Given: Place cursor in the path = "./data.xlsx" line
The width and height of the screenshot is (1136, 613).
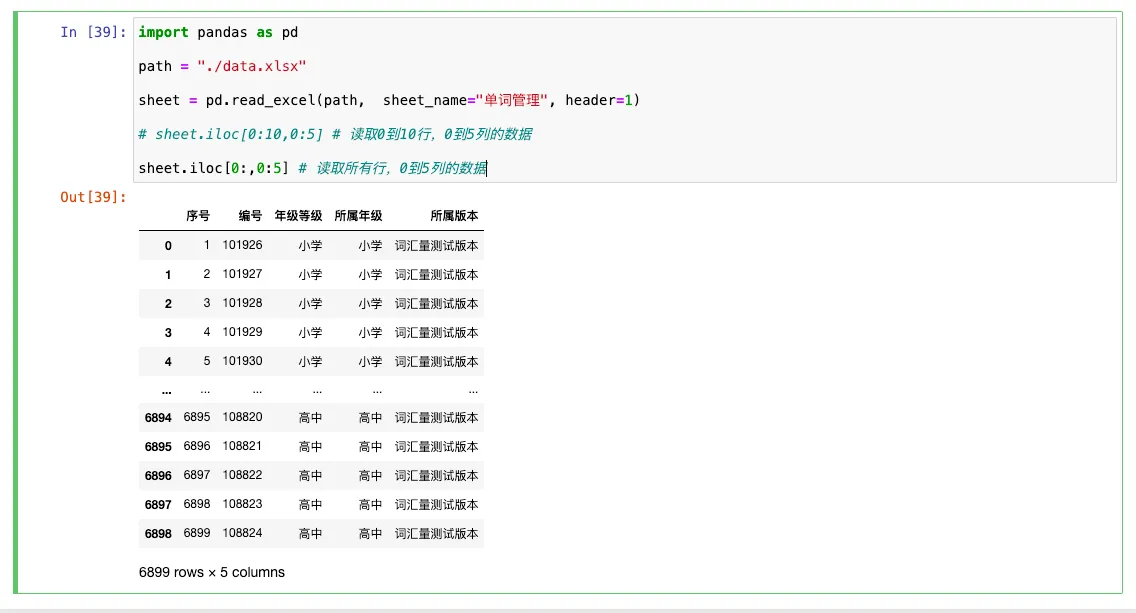Looking at the screenshot, I should click(222, 66).
